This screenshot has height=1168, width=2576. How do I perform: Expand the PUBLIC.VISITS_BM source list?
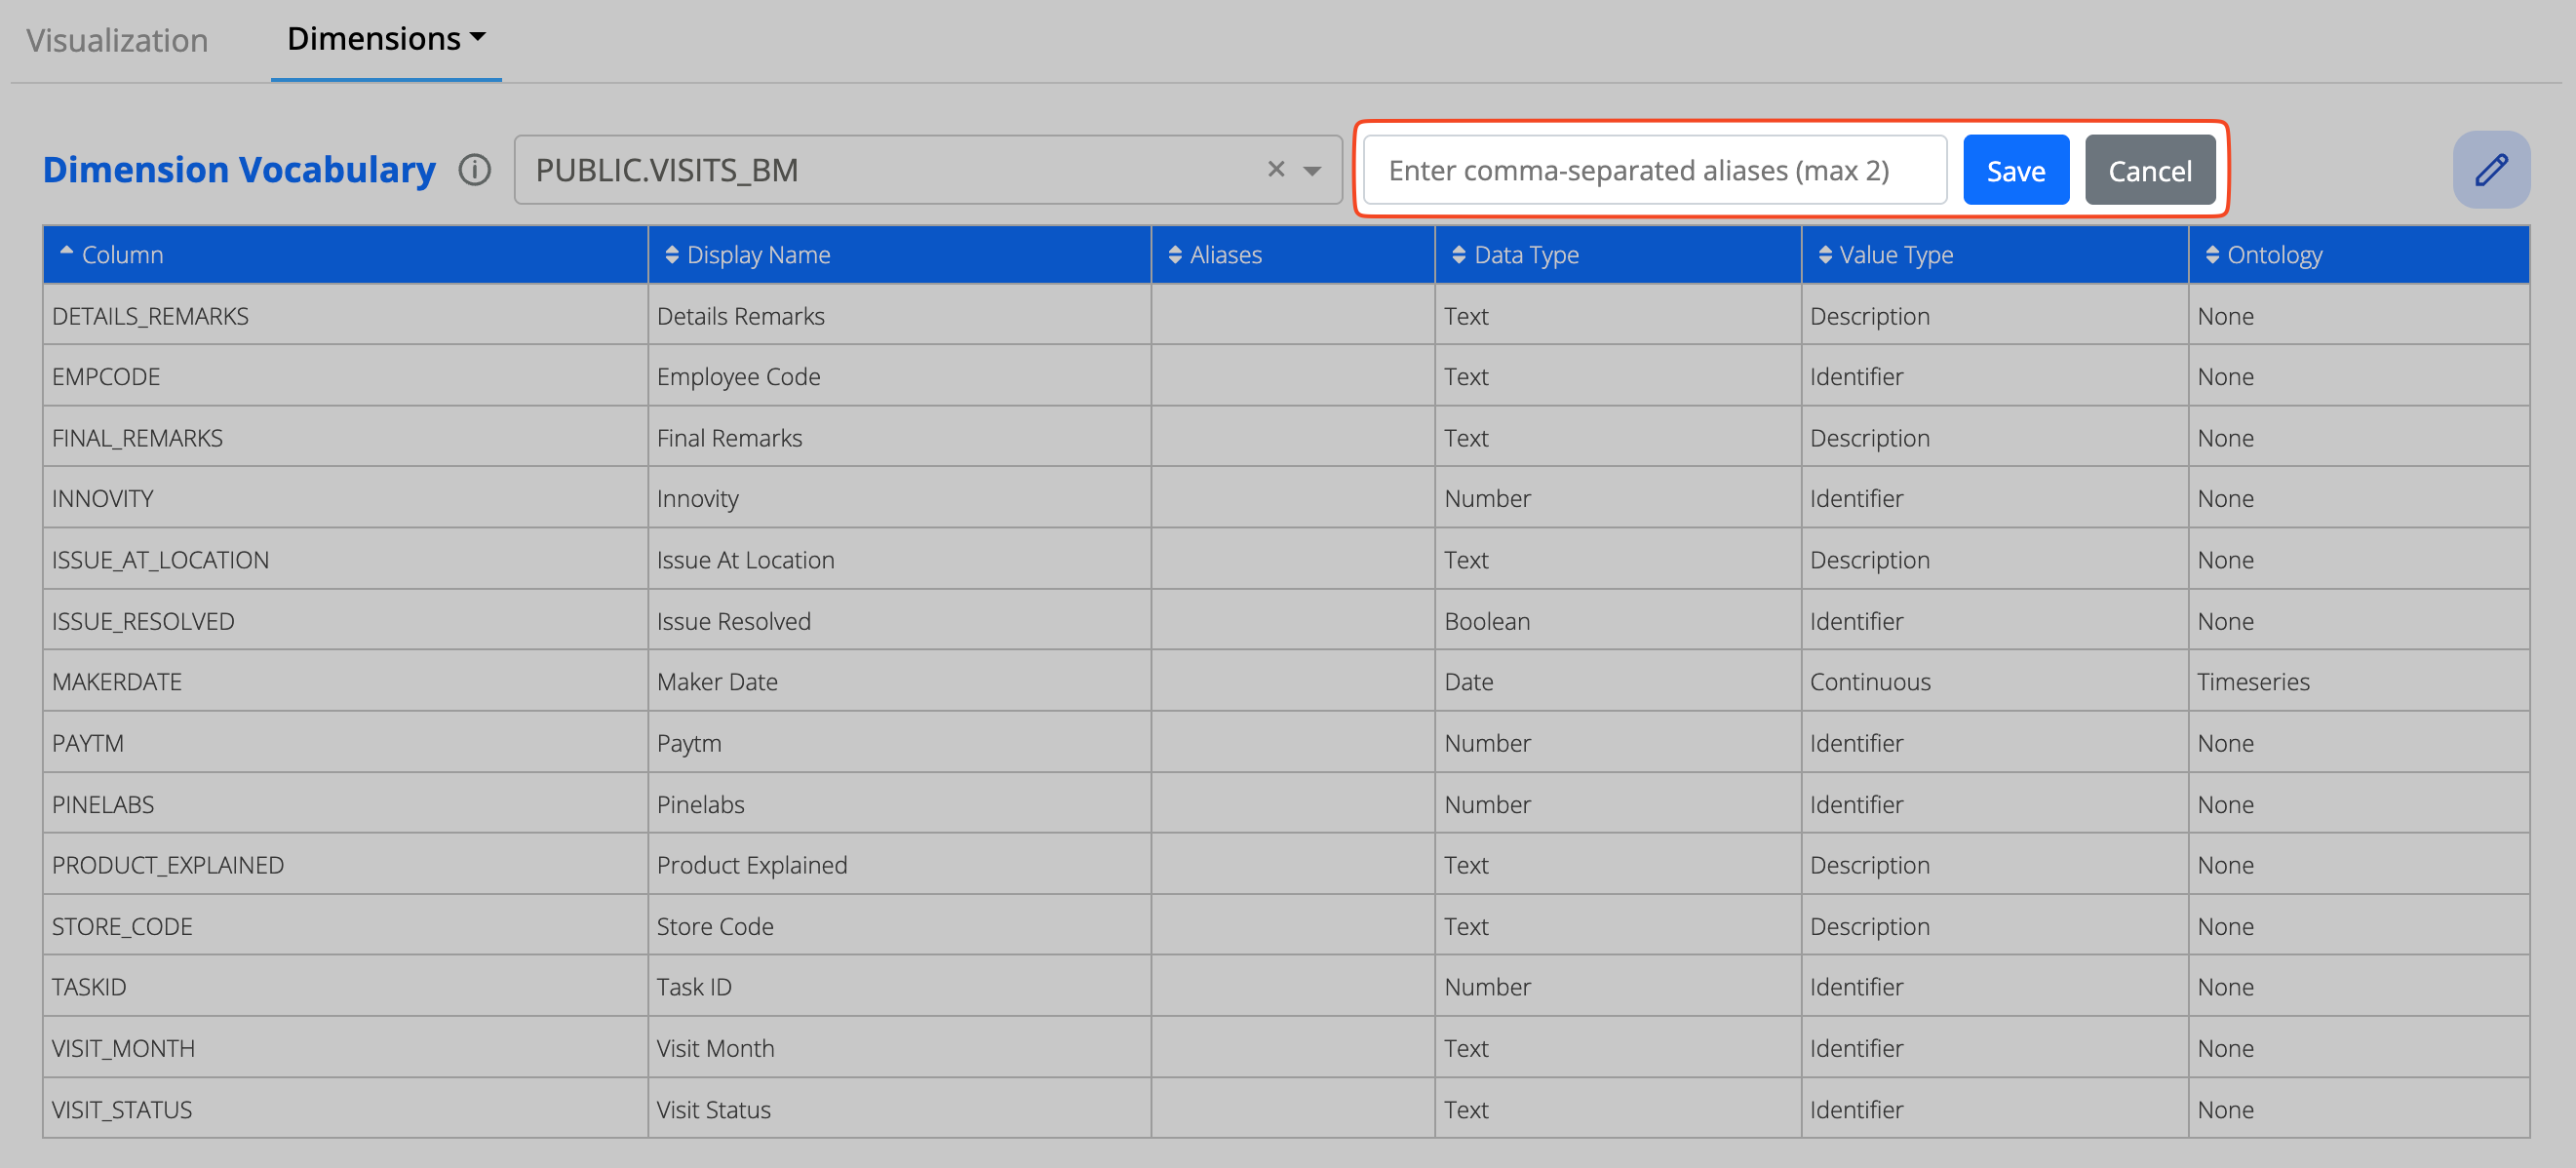[1313, 169]
